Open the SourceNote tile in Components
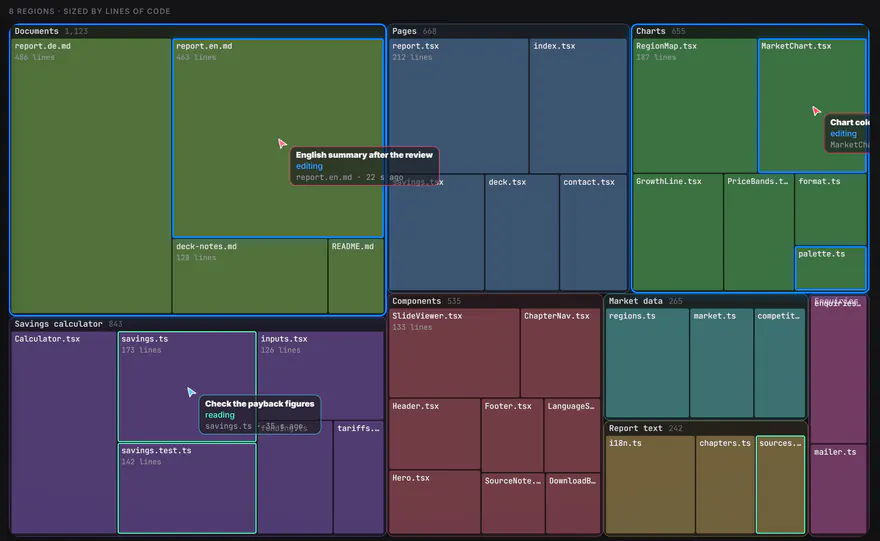Viewport: 880px width, 541px height. click(512, 503)
